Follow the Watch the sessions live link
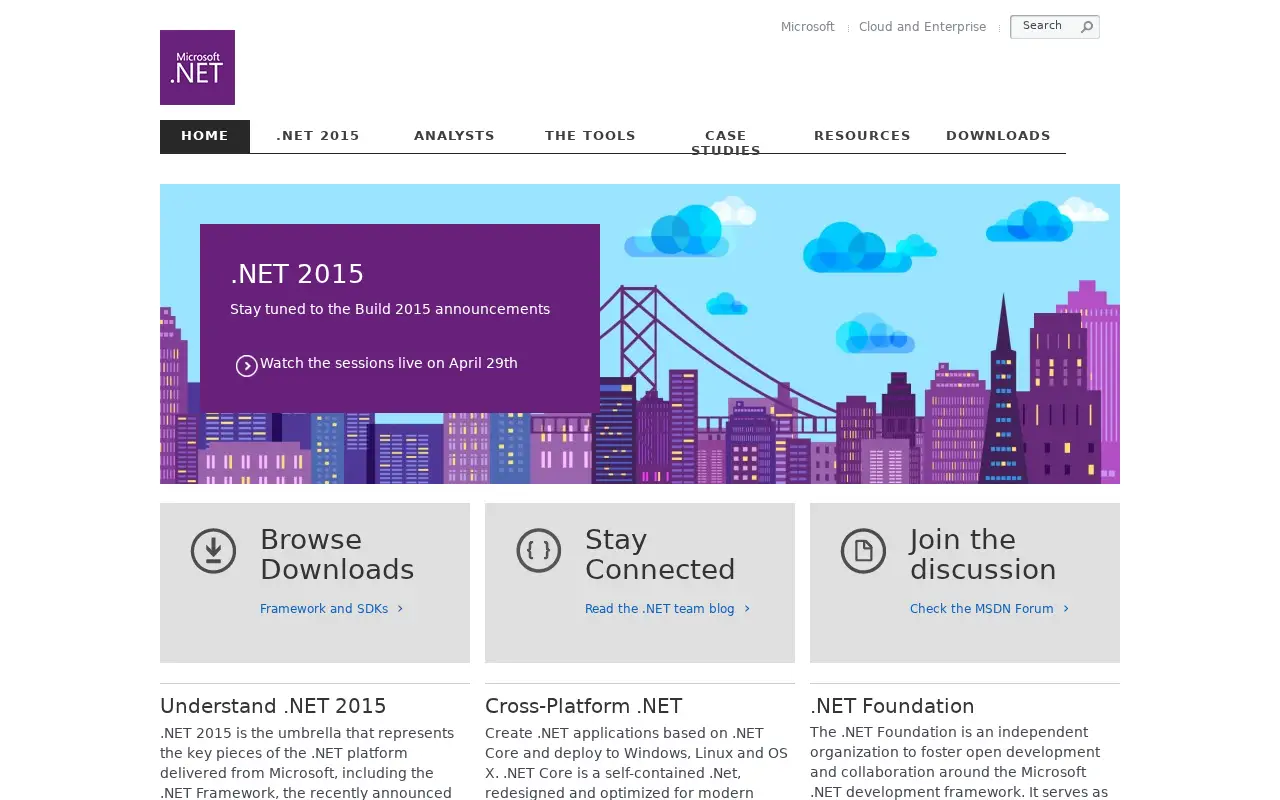Screen dimensions: 1280x800 [x=389, y=363]
